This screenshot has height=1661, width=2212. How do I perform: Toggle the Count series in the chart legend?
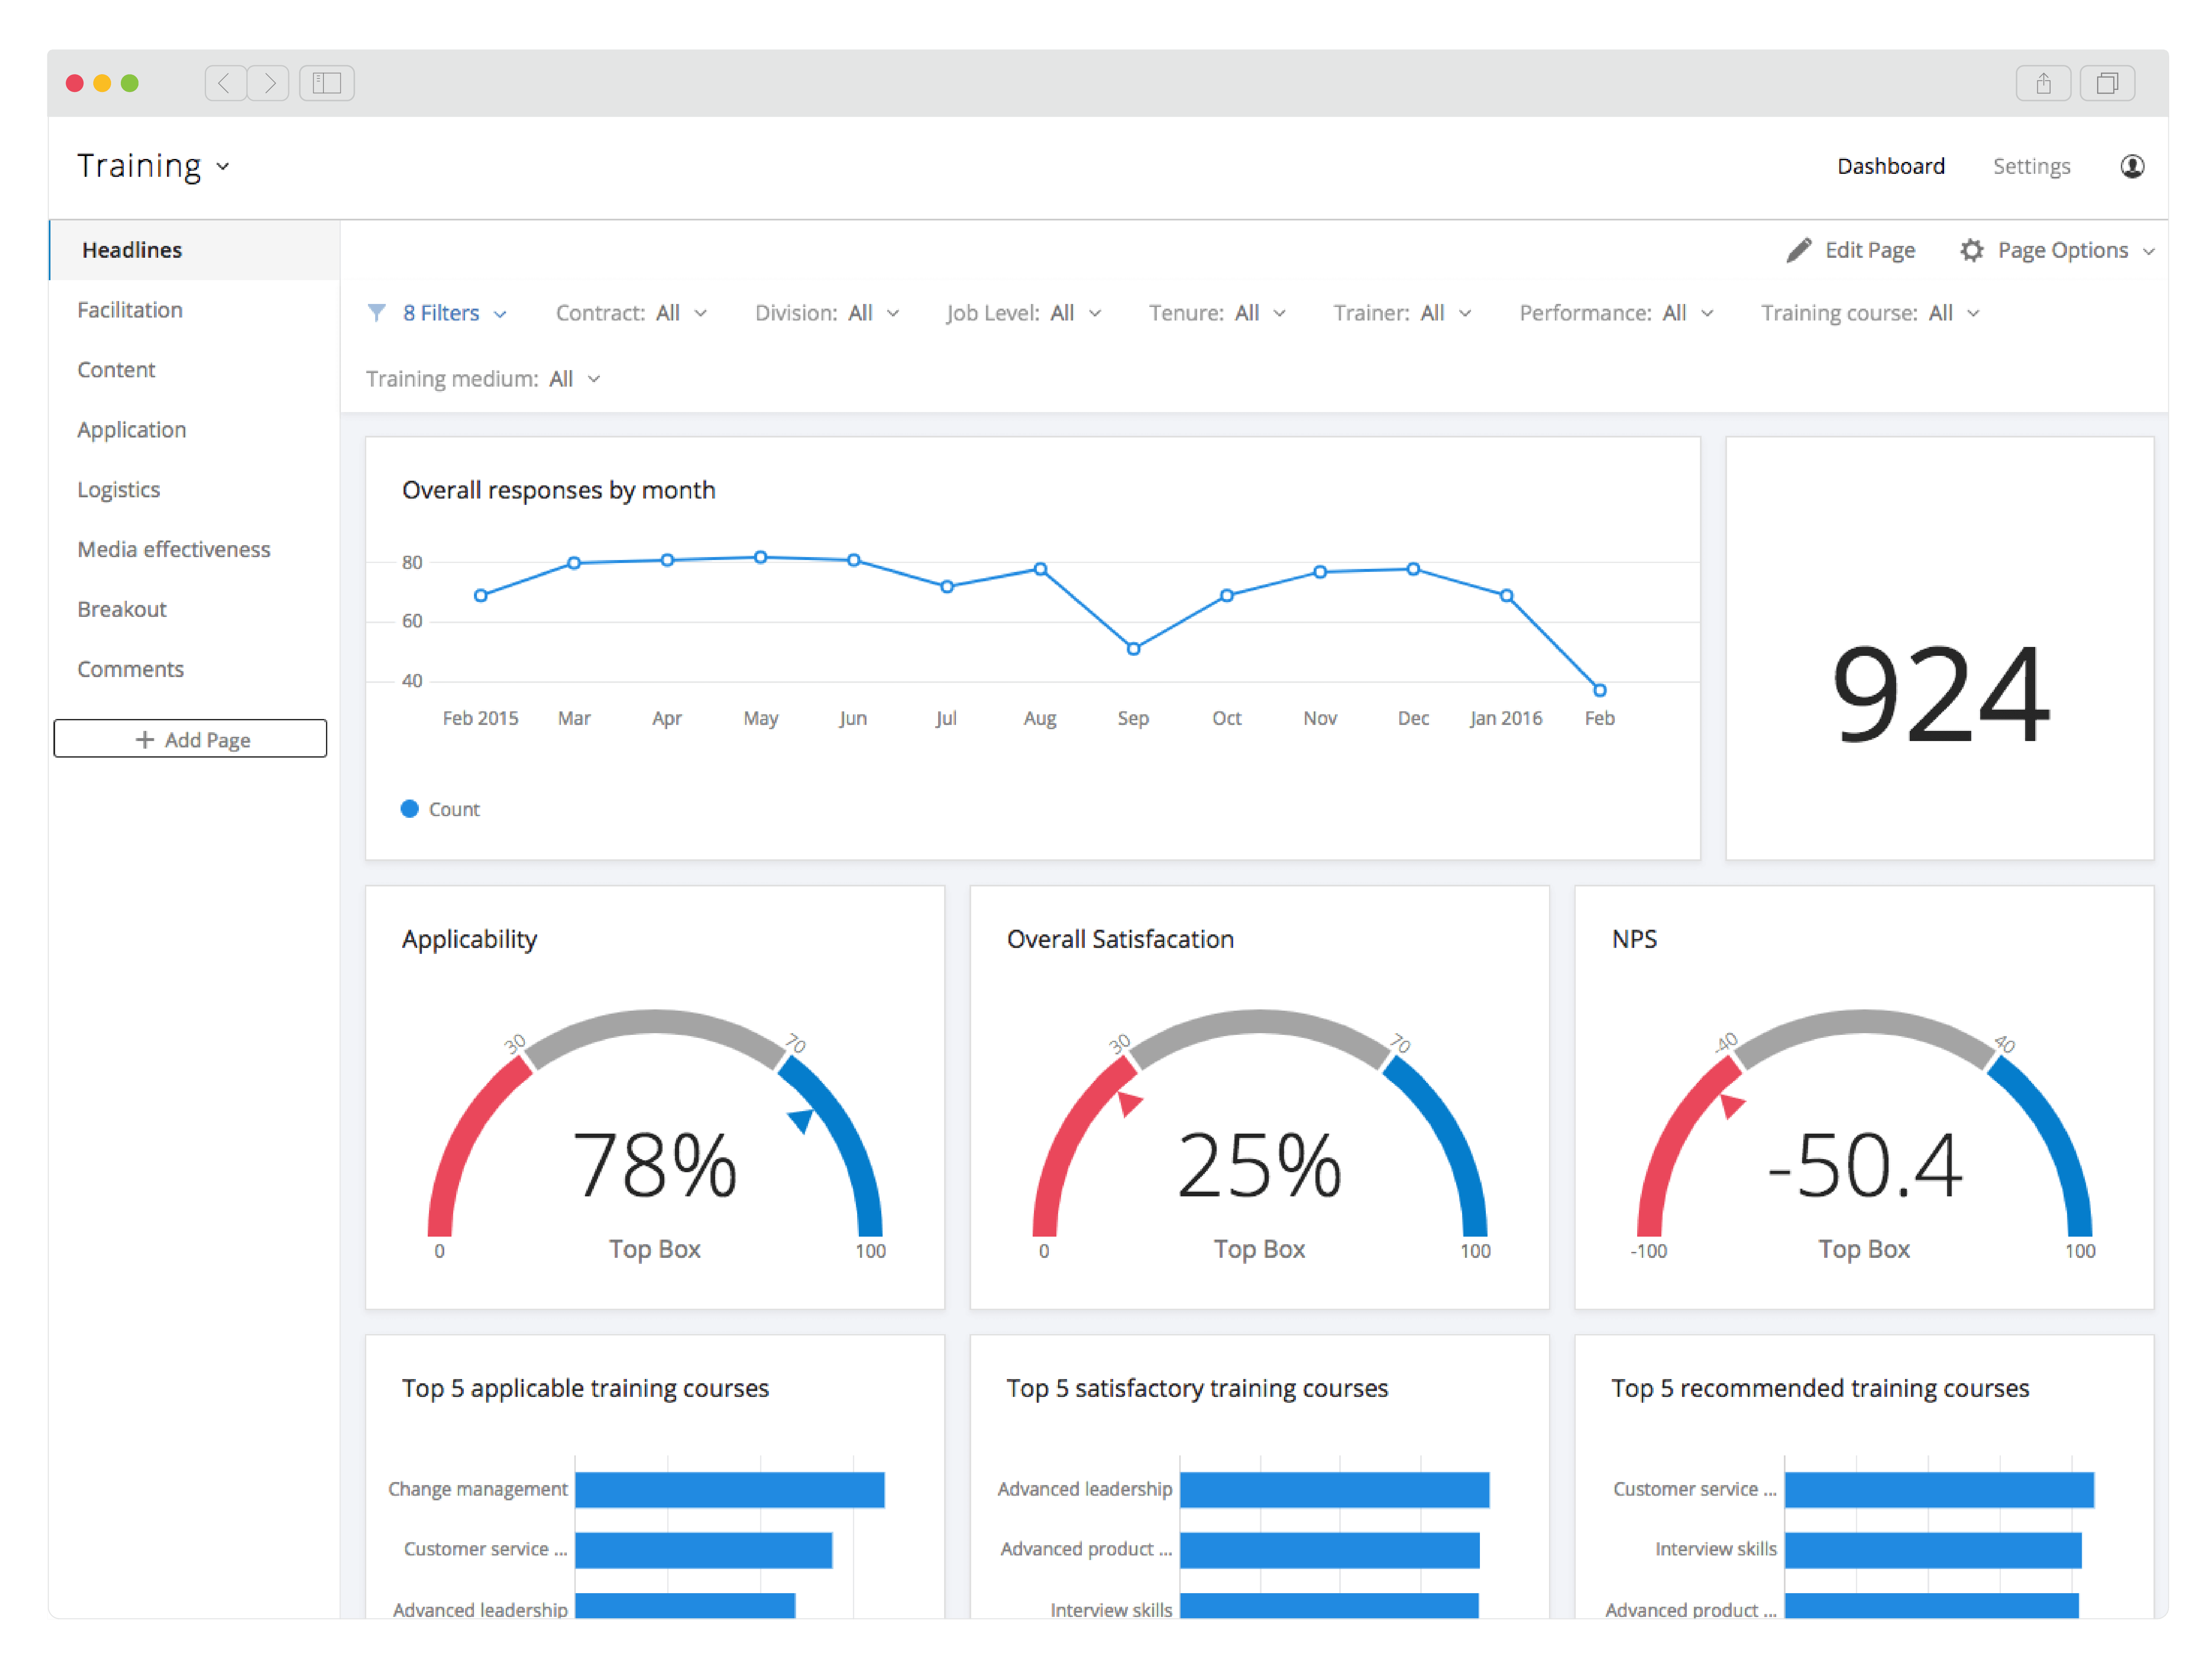tap(440, 809)
